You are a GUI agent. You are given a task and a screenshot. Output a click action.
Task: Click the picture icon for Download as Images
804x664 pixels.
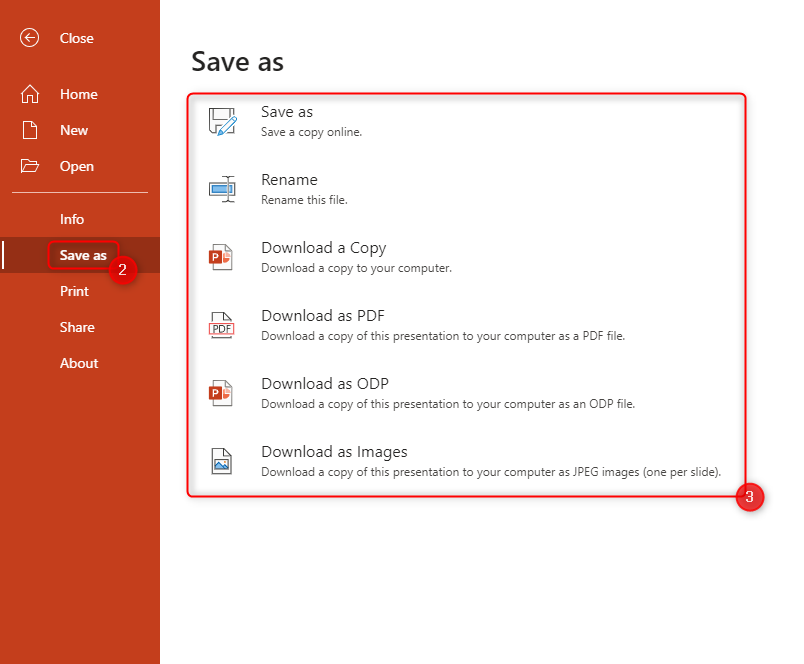tap(221, 461)
